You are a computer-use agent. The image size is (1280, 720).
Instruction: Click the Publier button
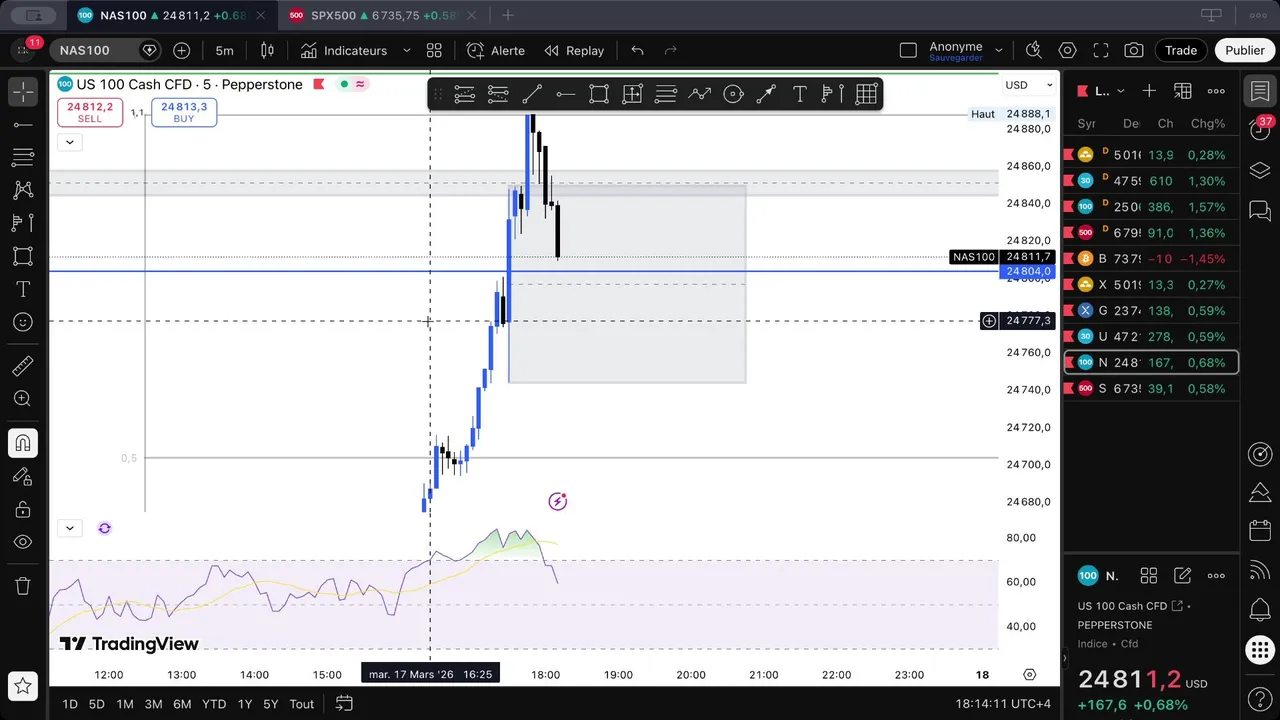click(x=1245, y=50)
